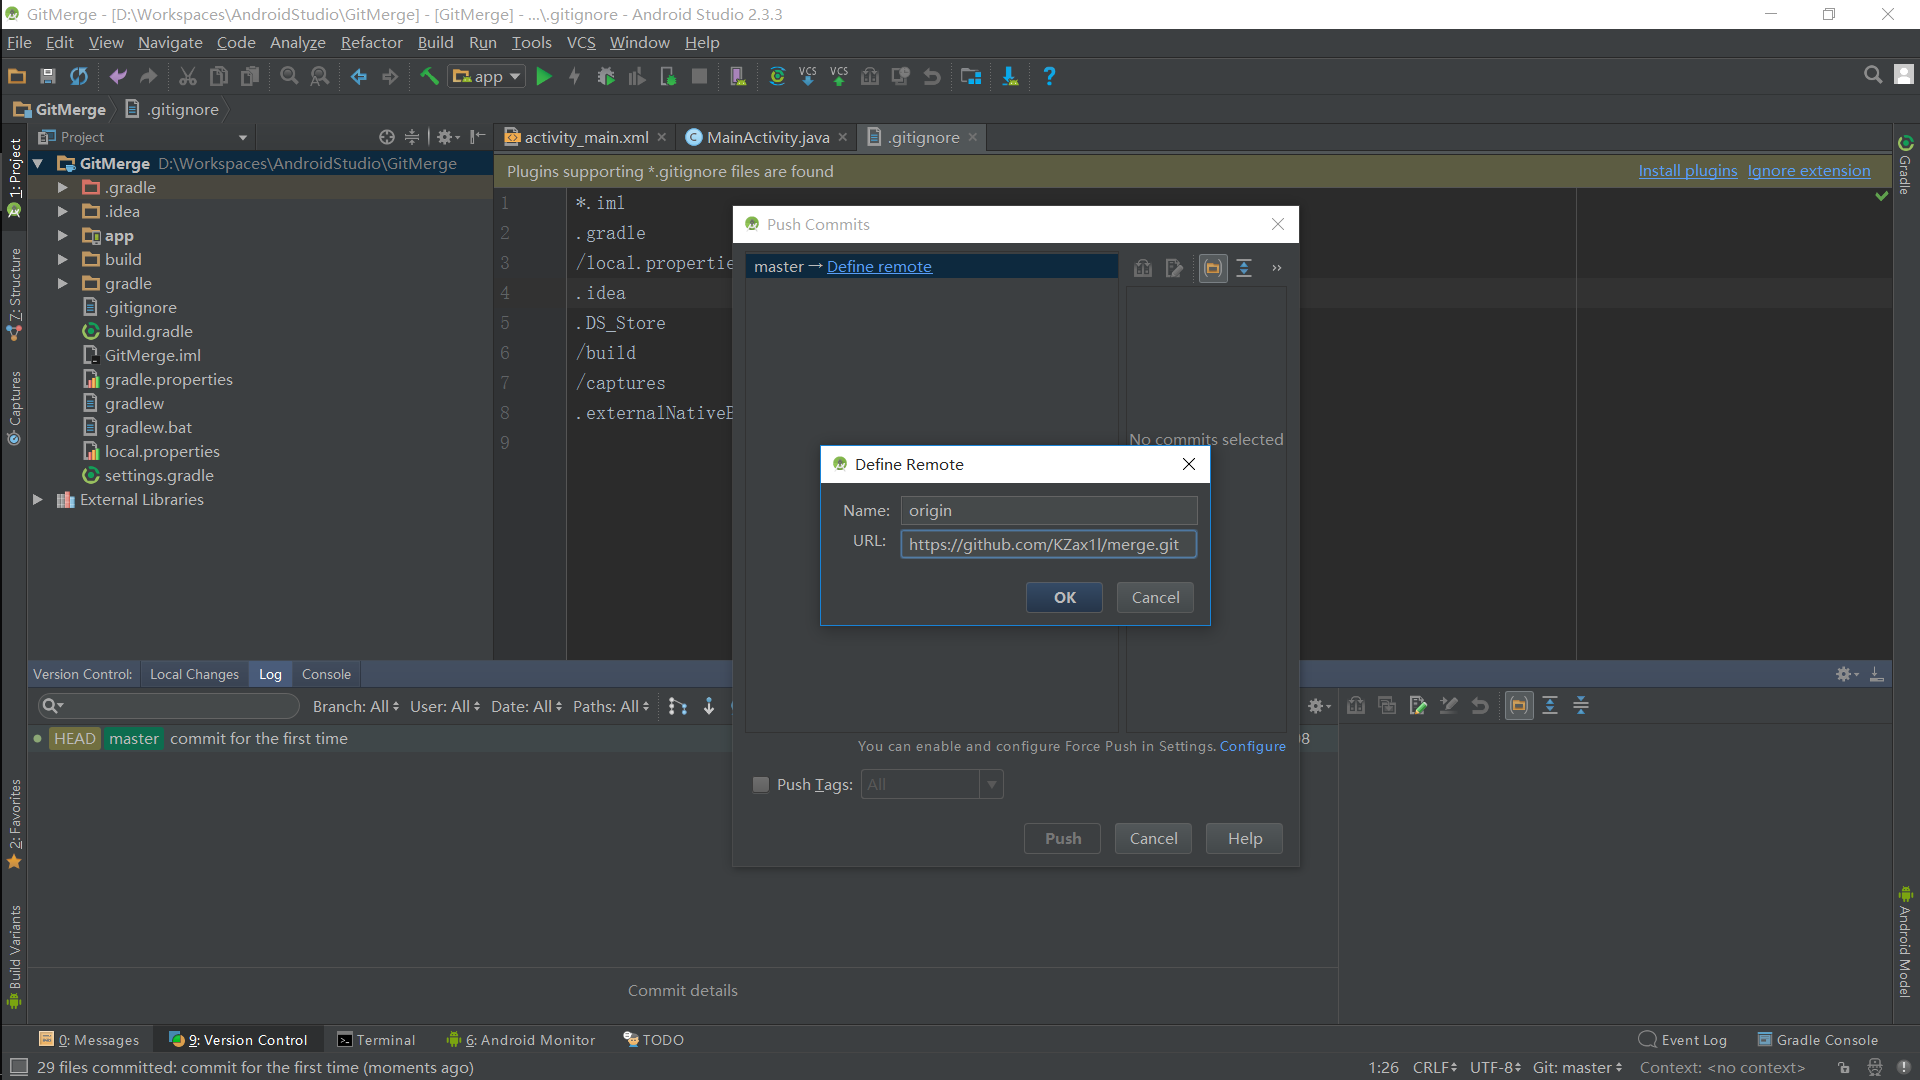Open the Paths: All filter dropdown
The image size is (1920, 1080).
tap(611, 706)
